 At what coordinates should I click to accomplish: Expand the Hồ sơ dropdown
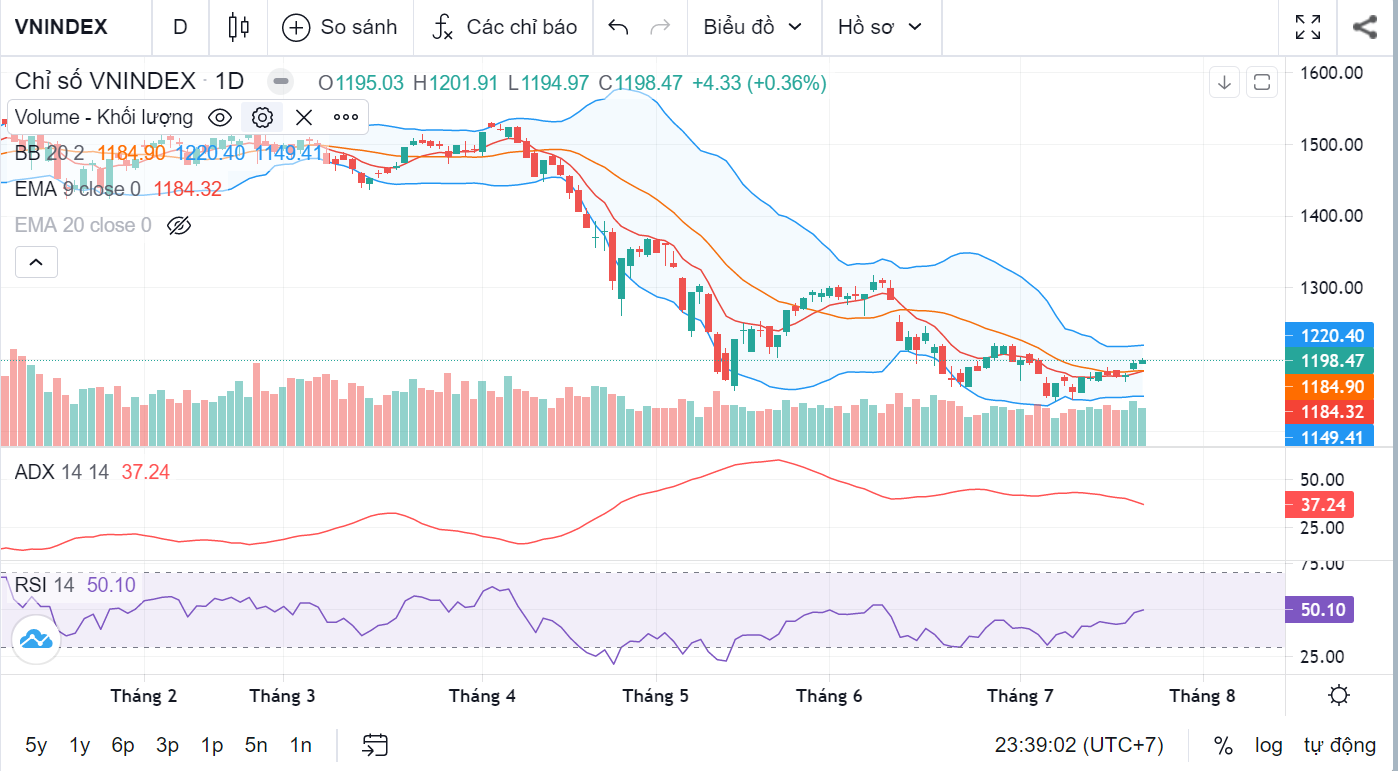pyautogui.click(x=880, y=27)
